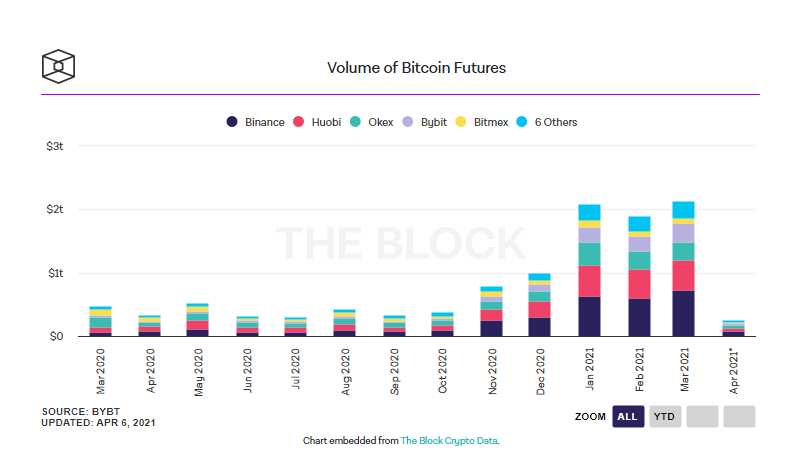Image resolution: width=785 pixels, height=463 pixels.
Task: Click the Mar 2021 Huobi bar segment
Action: (x=684, y=275)
